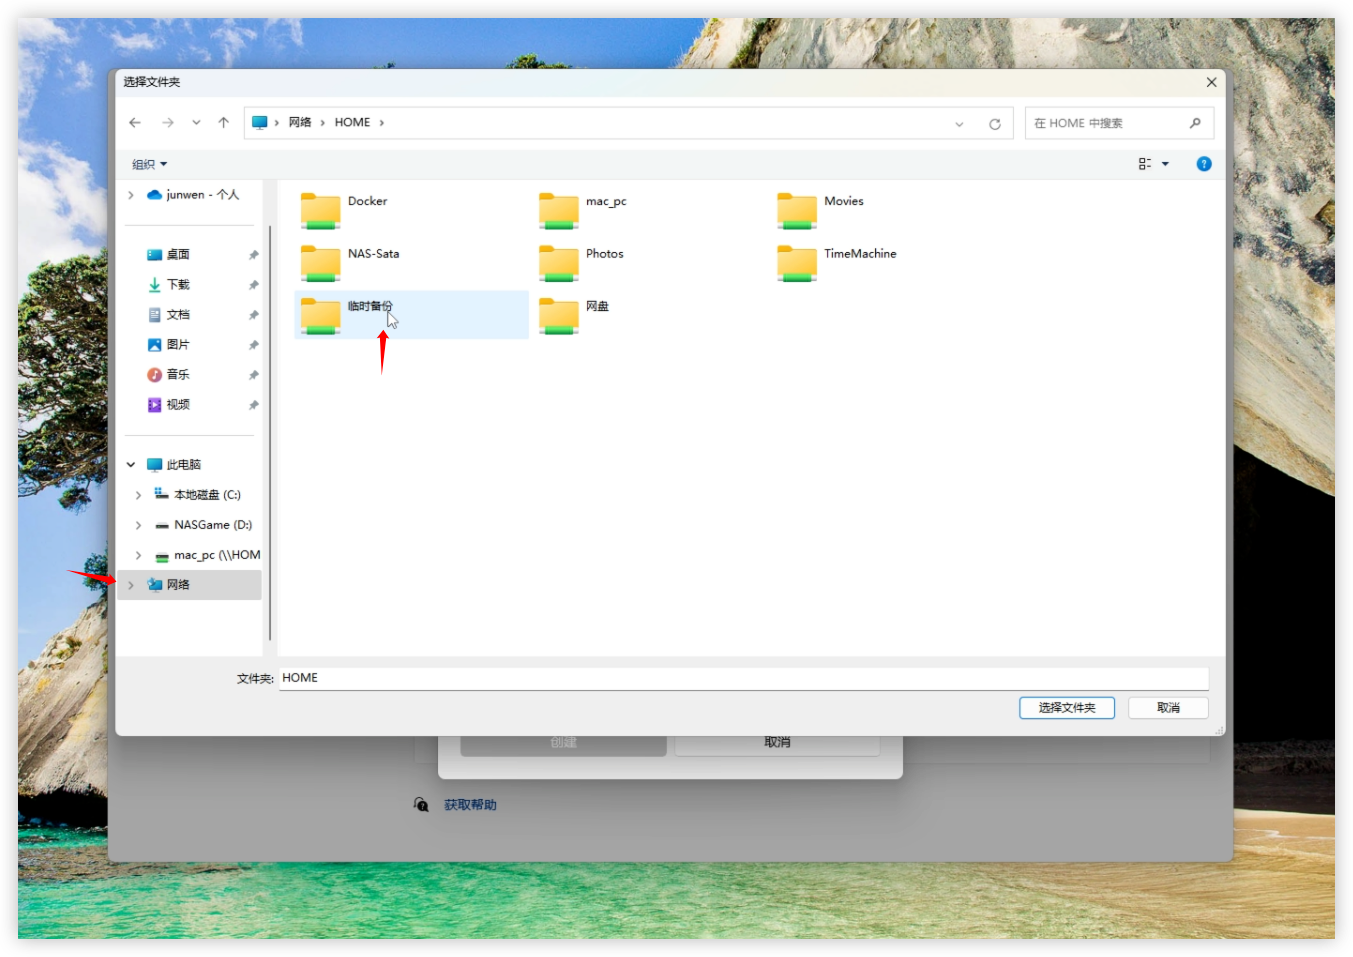Expand the 网络 tree node

[x=131, y=585]
